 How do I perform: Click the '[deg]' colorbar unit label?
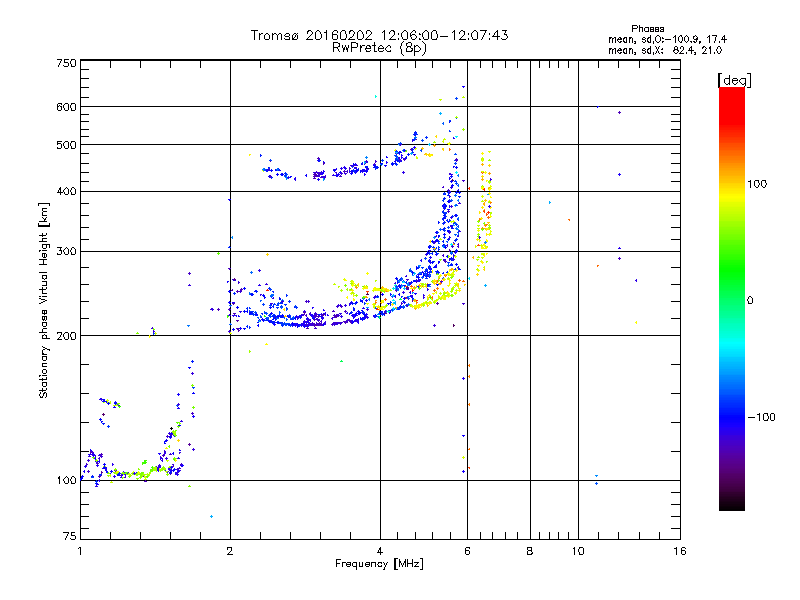tap(734, 80)
